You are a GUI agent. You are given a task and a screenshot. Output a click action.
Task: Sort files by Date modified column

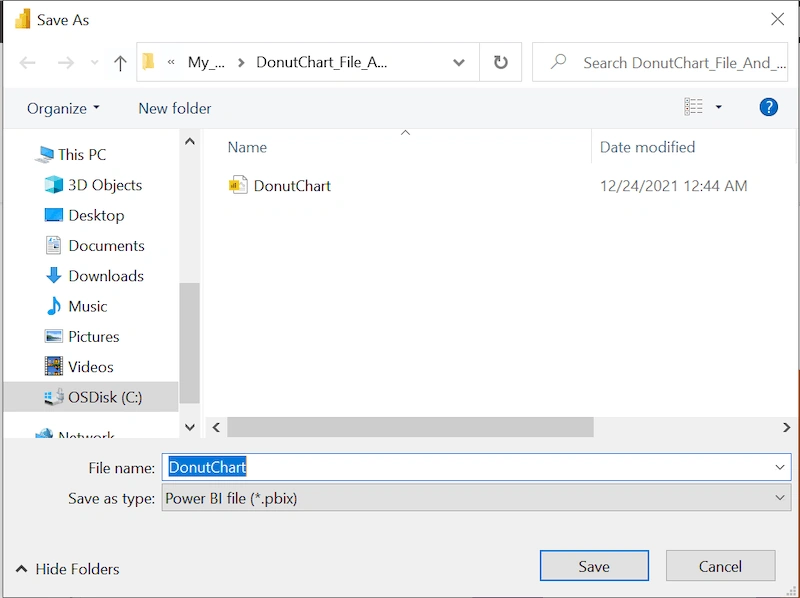coord(647,147)
